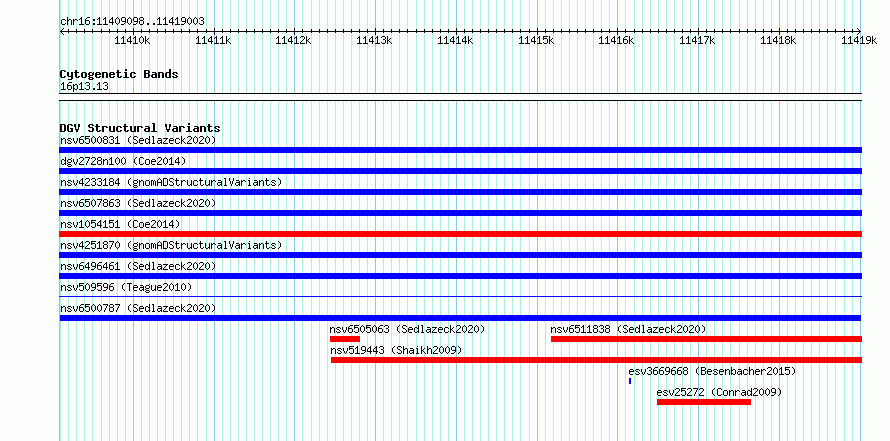Select nsv6496461 (Sedlazeck2020) label

[x=138, y=266]
